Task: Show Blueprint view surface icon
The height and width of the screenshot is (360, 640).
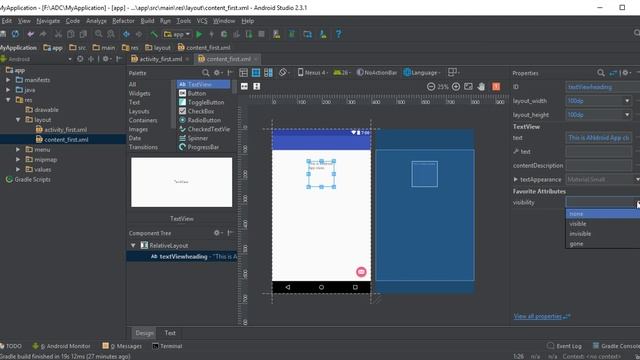Action: click(x=256, y=73)
